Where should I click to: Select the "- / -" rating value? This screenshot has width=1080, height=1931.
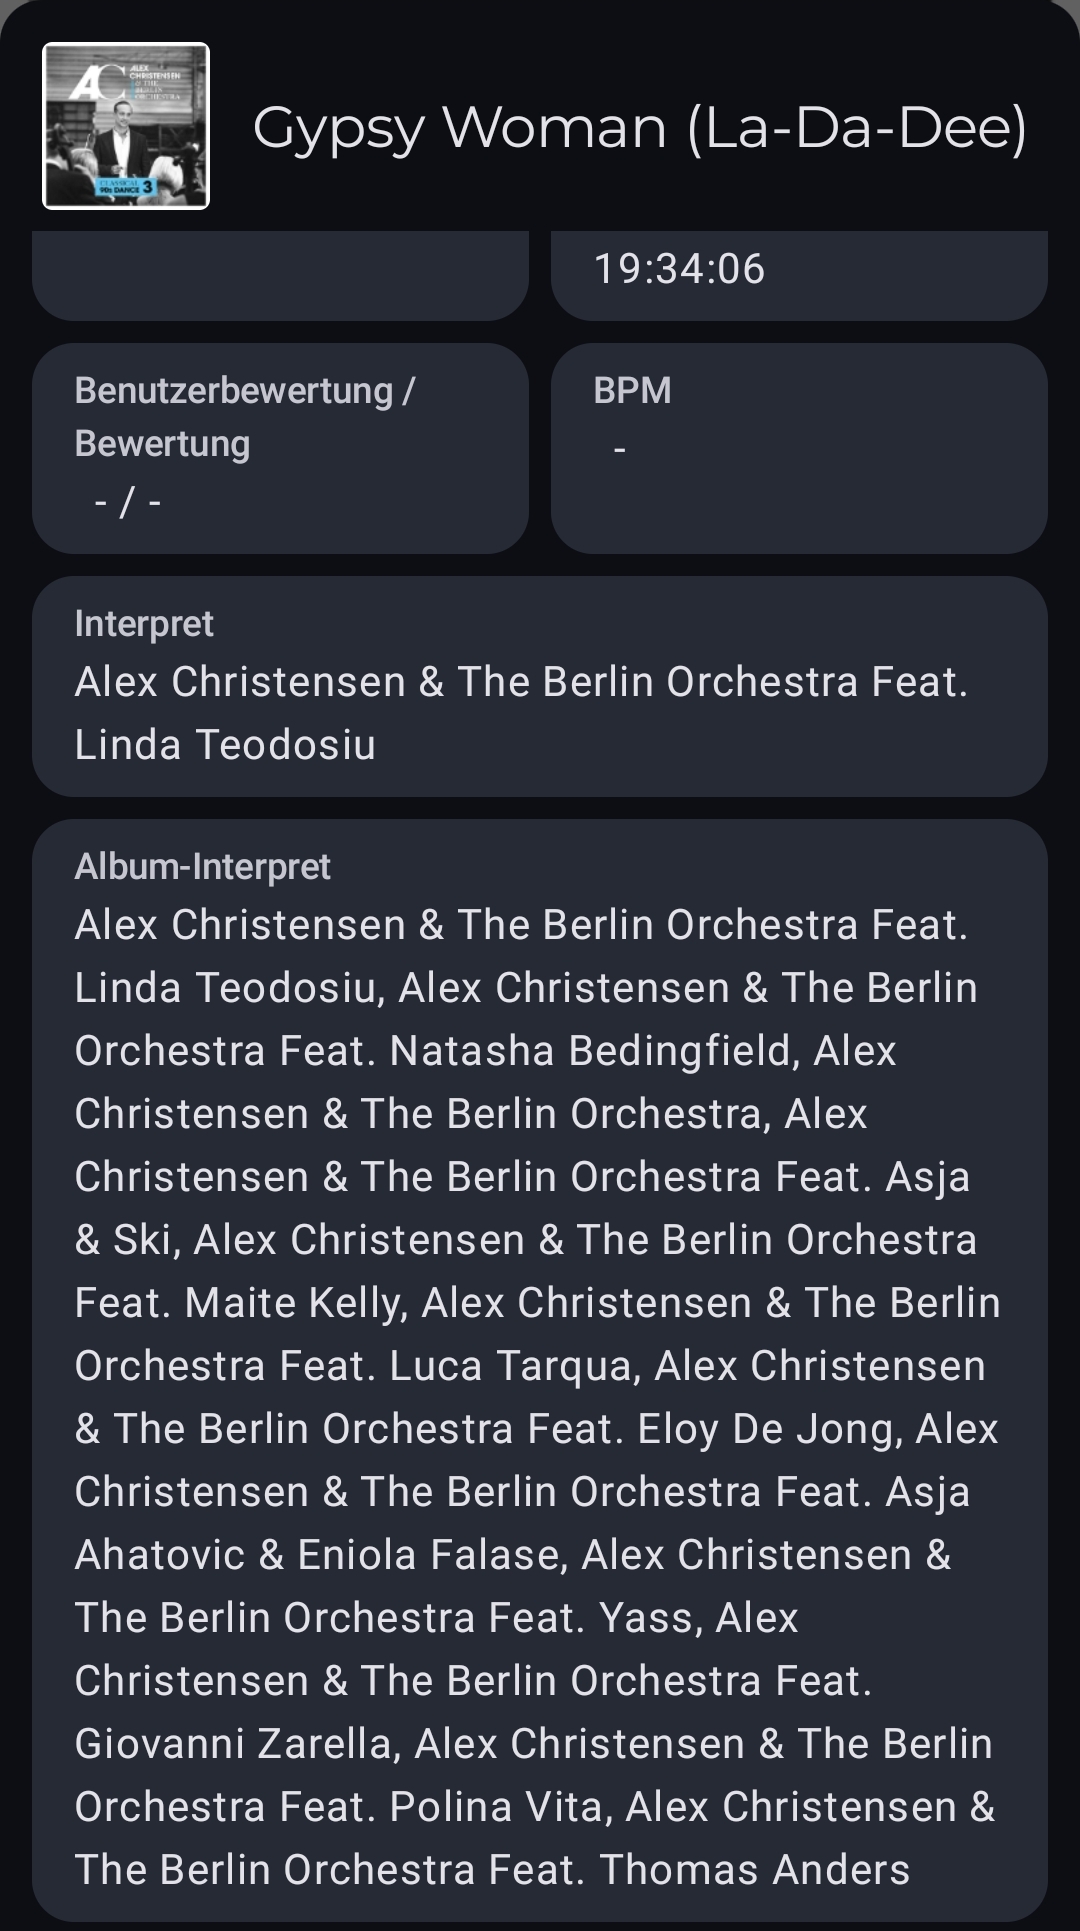coord(127,501)
